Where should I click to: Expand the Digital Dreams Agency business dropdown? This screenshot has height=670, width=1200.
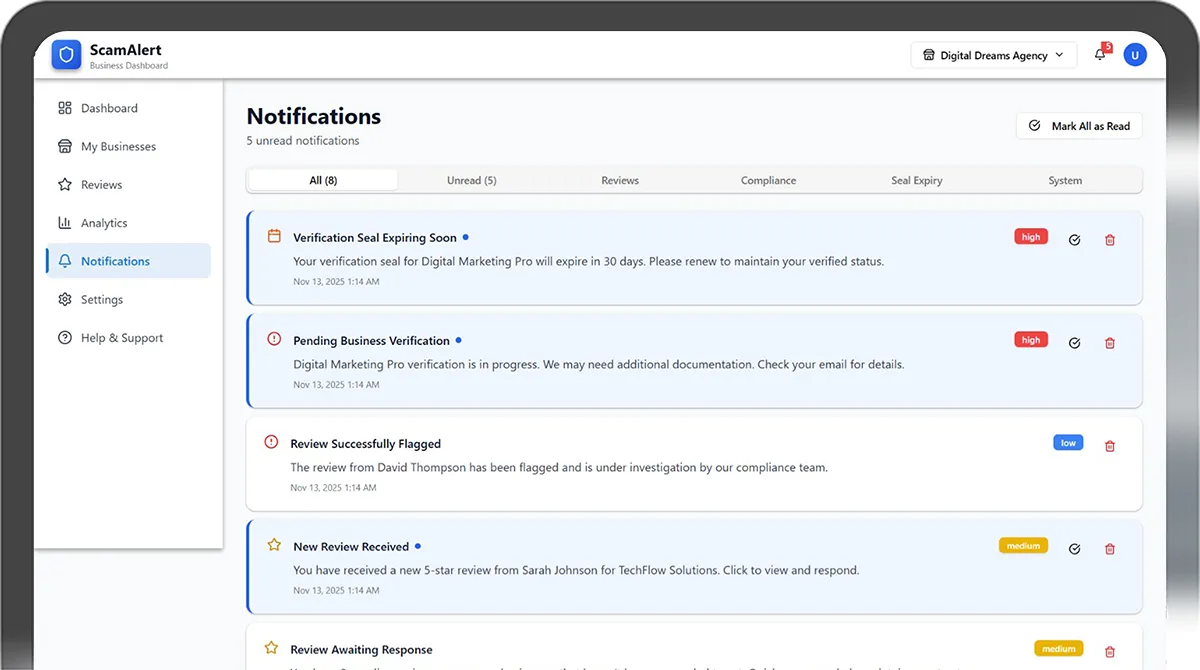click(993, 56)
